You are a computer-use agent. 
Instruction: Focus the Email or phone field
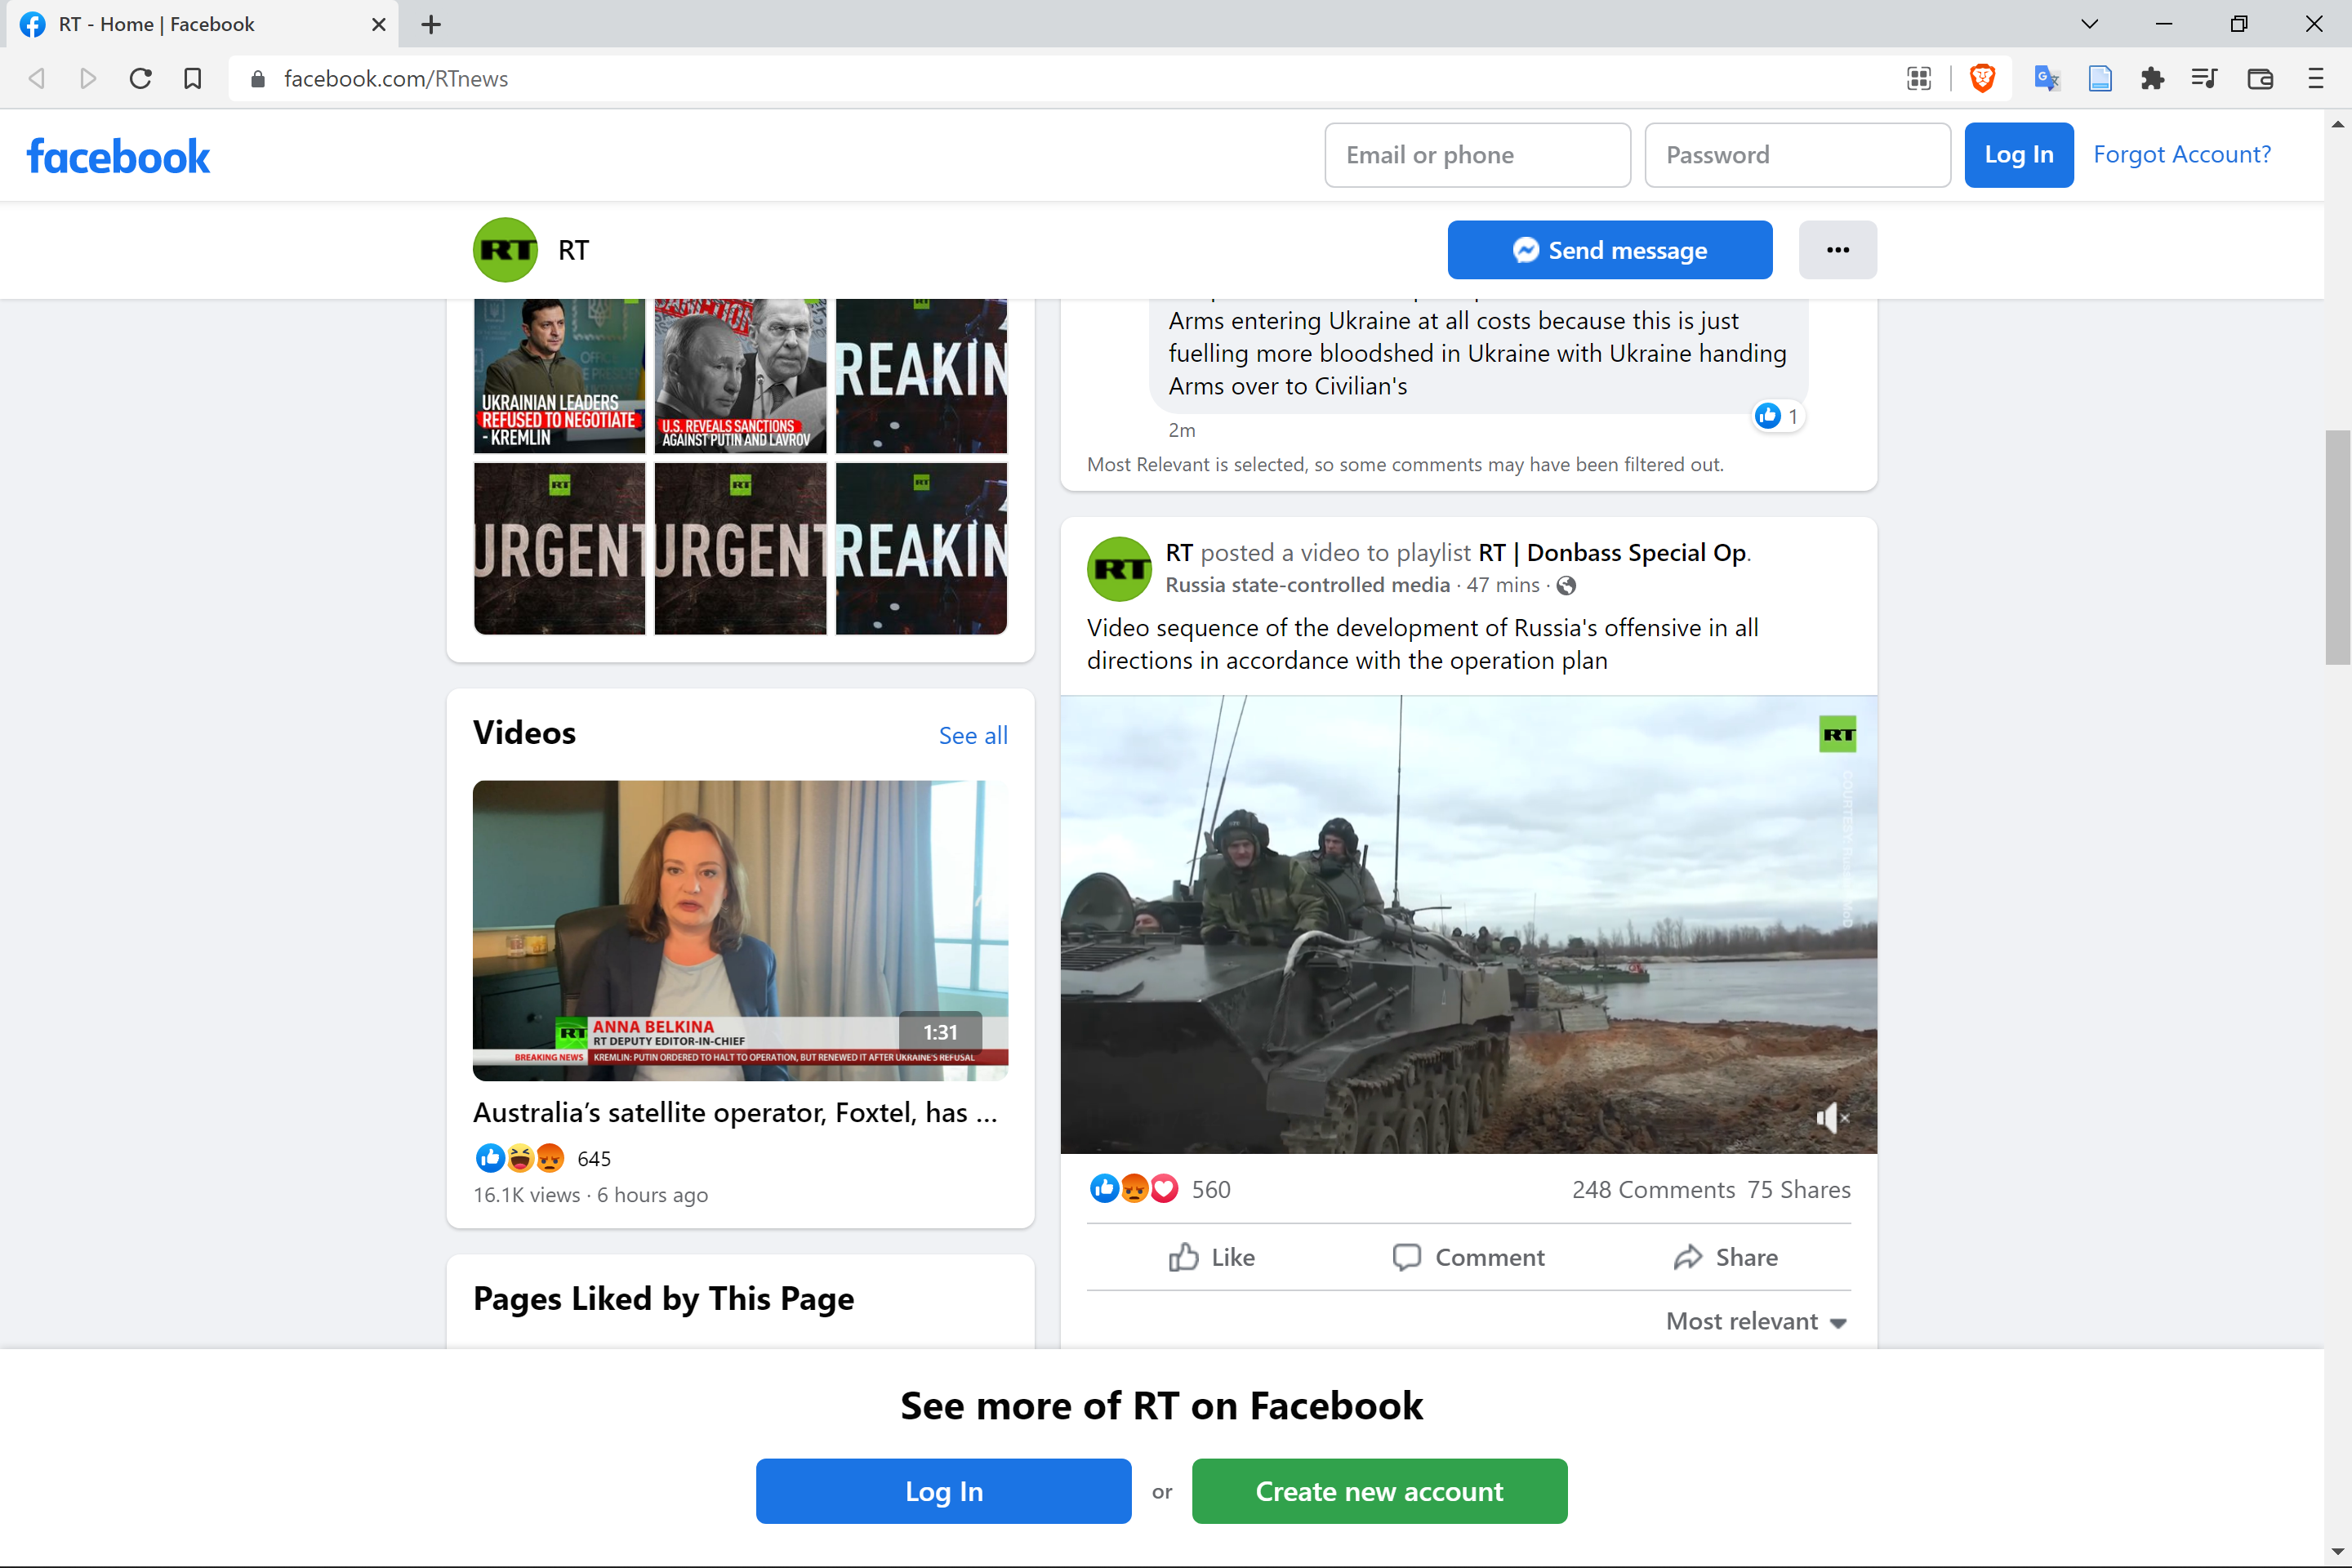coord(1477,155)
